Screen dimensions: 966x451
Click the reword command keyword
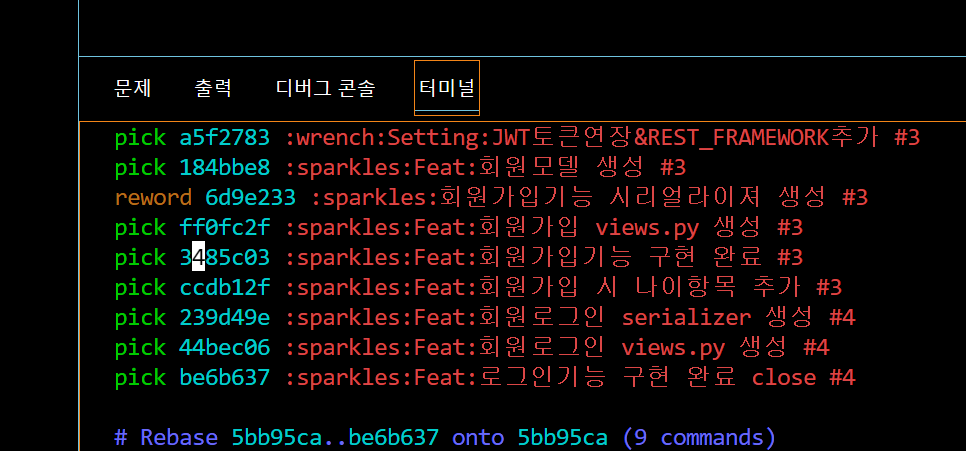pyautogui.click(x=153, y=197)
